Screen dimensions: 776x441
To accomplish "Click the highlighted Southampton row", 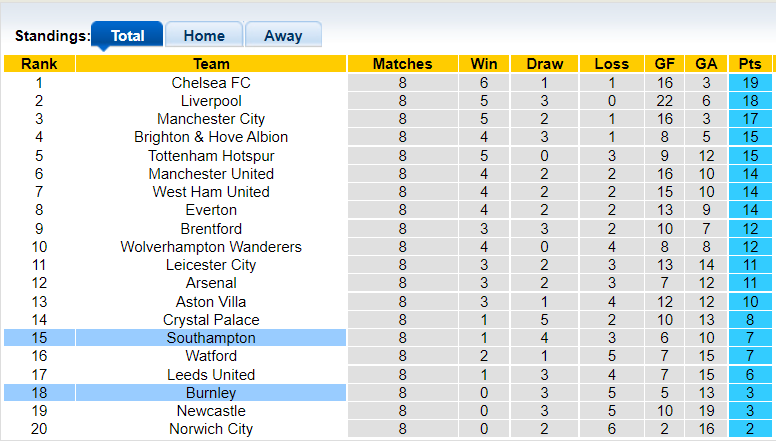I will [211, 338].
